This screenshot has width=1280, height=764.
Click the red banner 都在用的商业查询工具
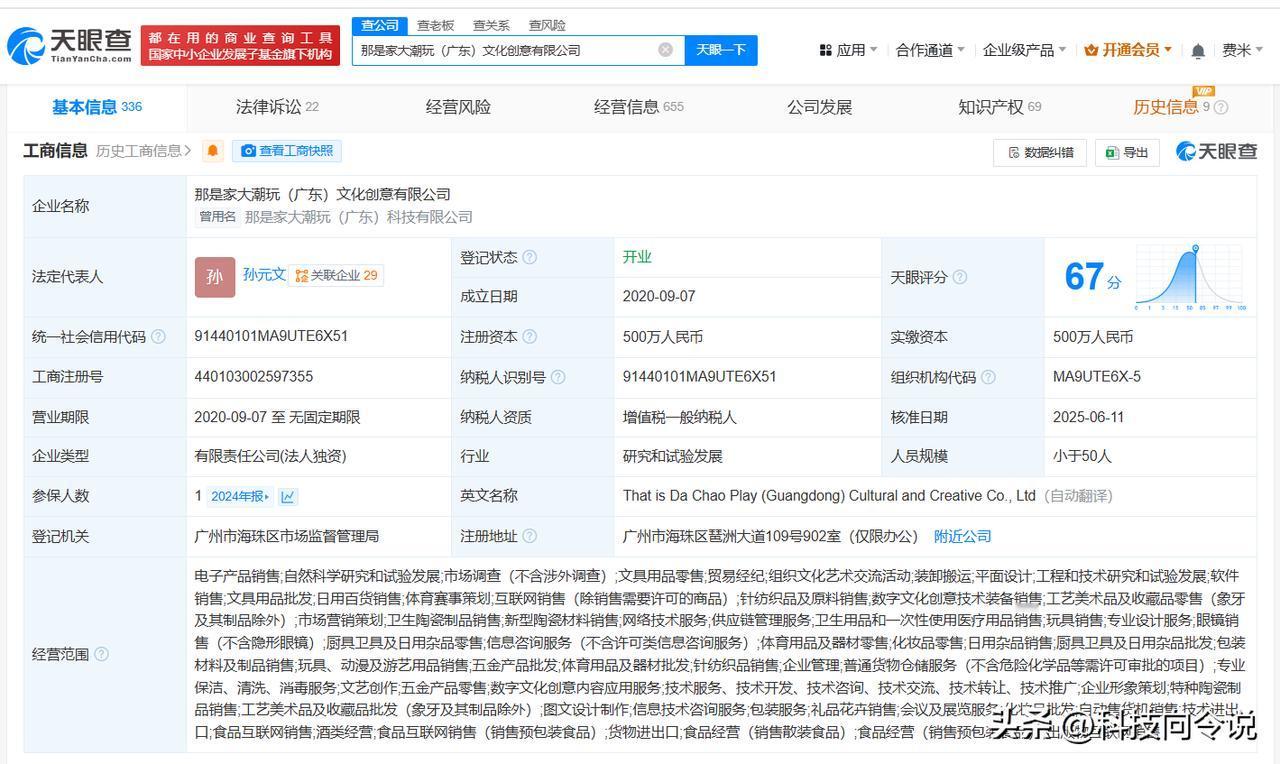[x=240, y=46]
